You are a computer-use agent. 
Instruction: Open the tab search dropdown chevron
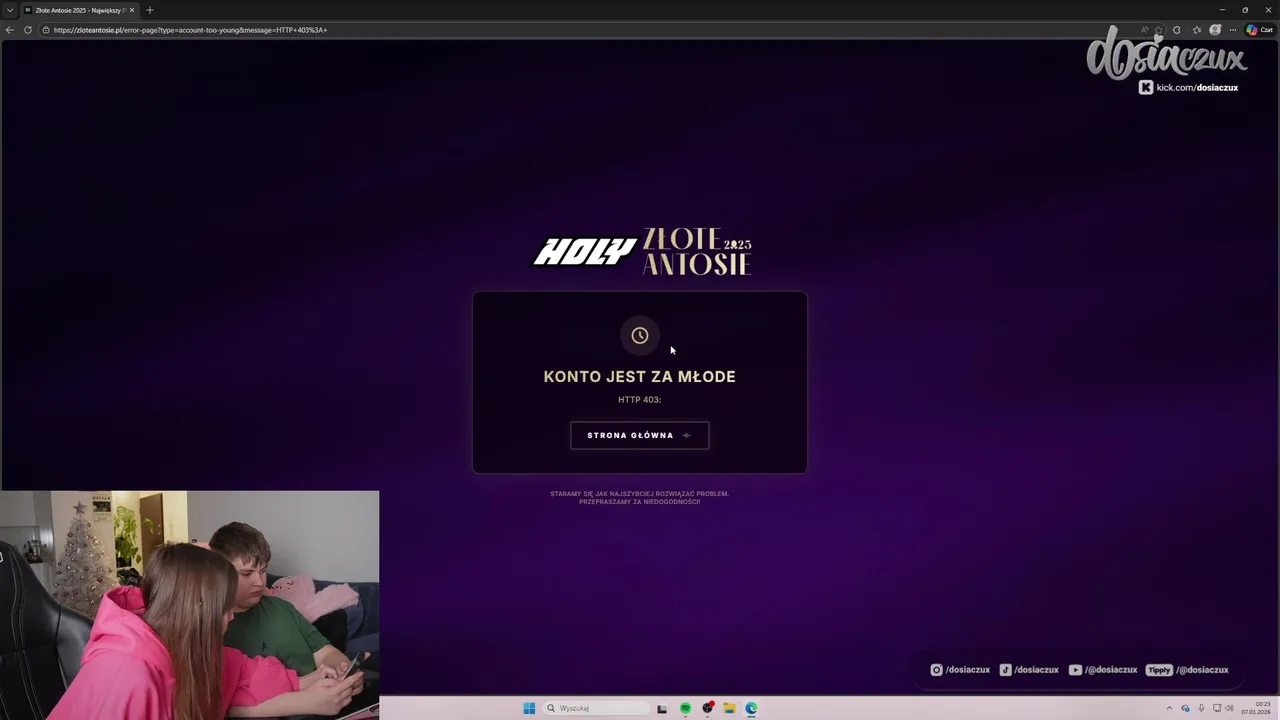(x=10, y=10)
